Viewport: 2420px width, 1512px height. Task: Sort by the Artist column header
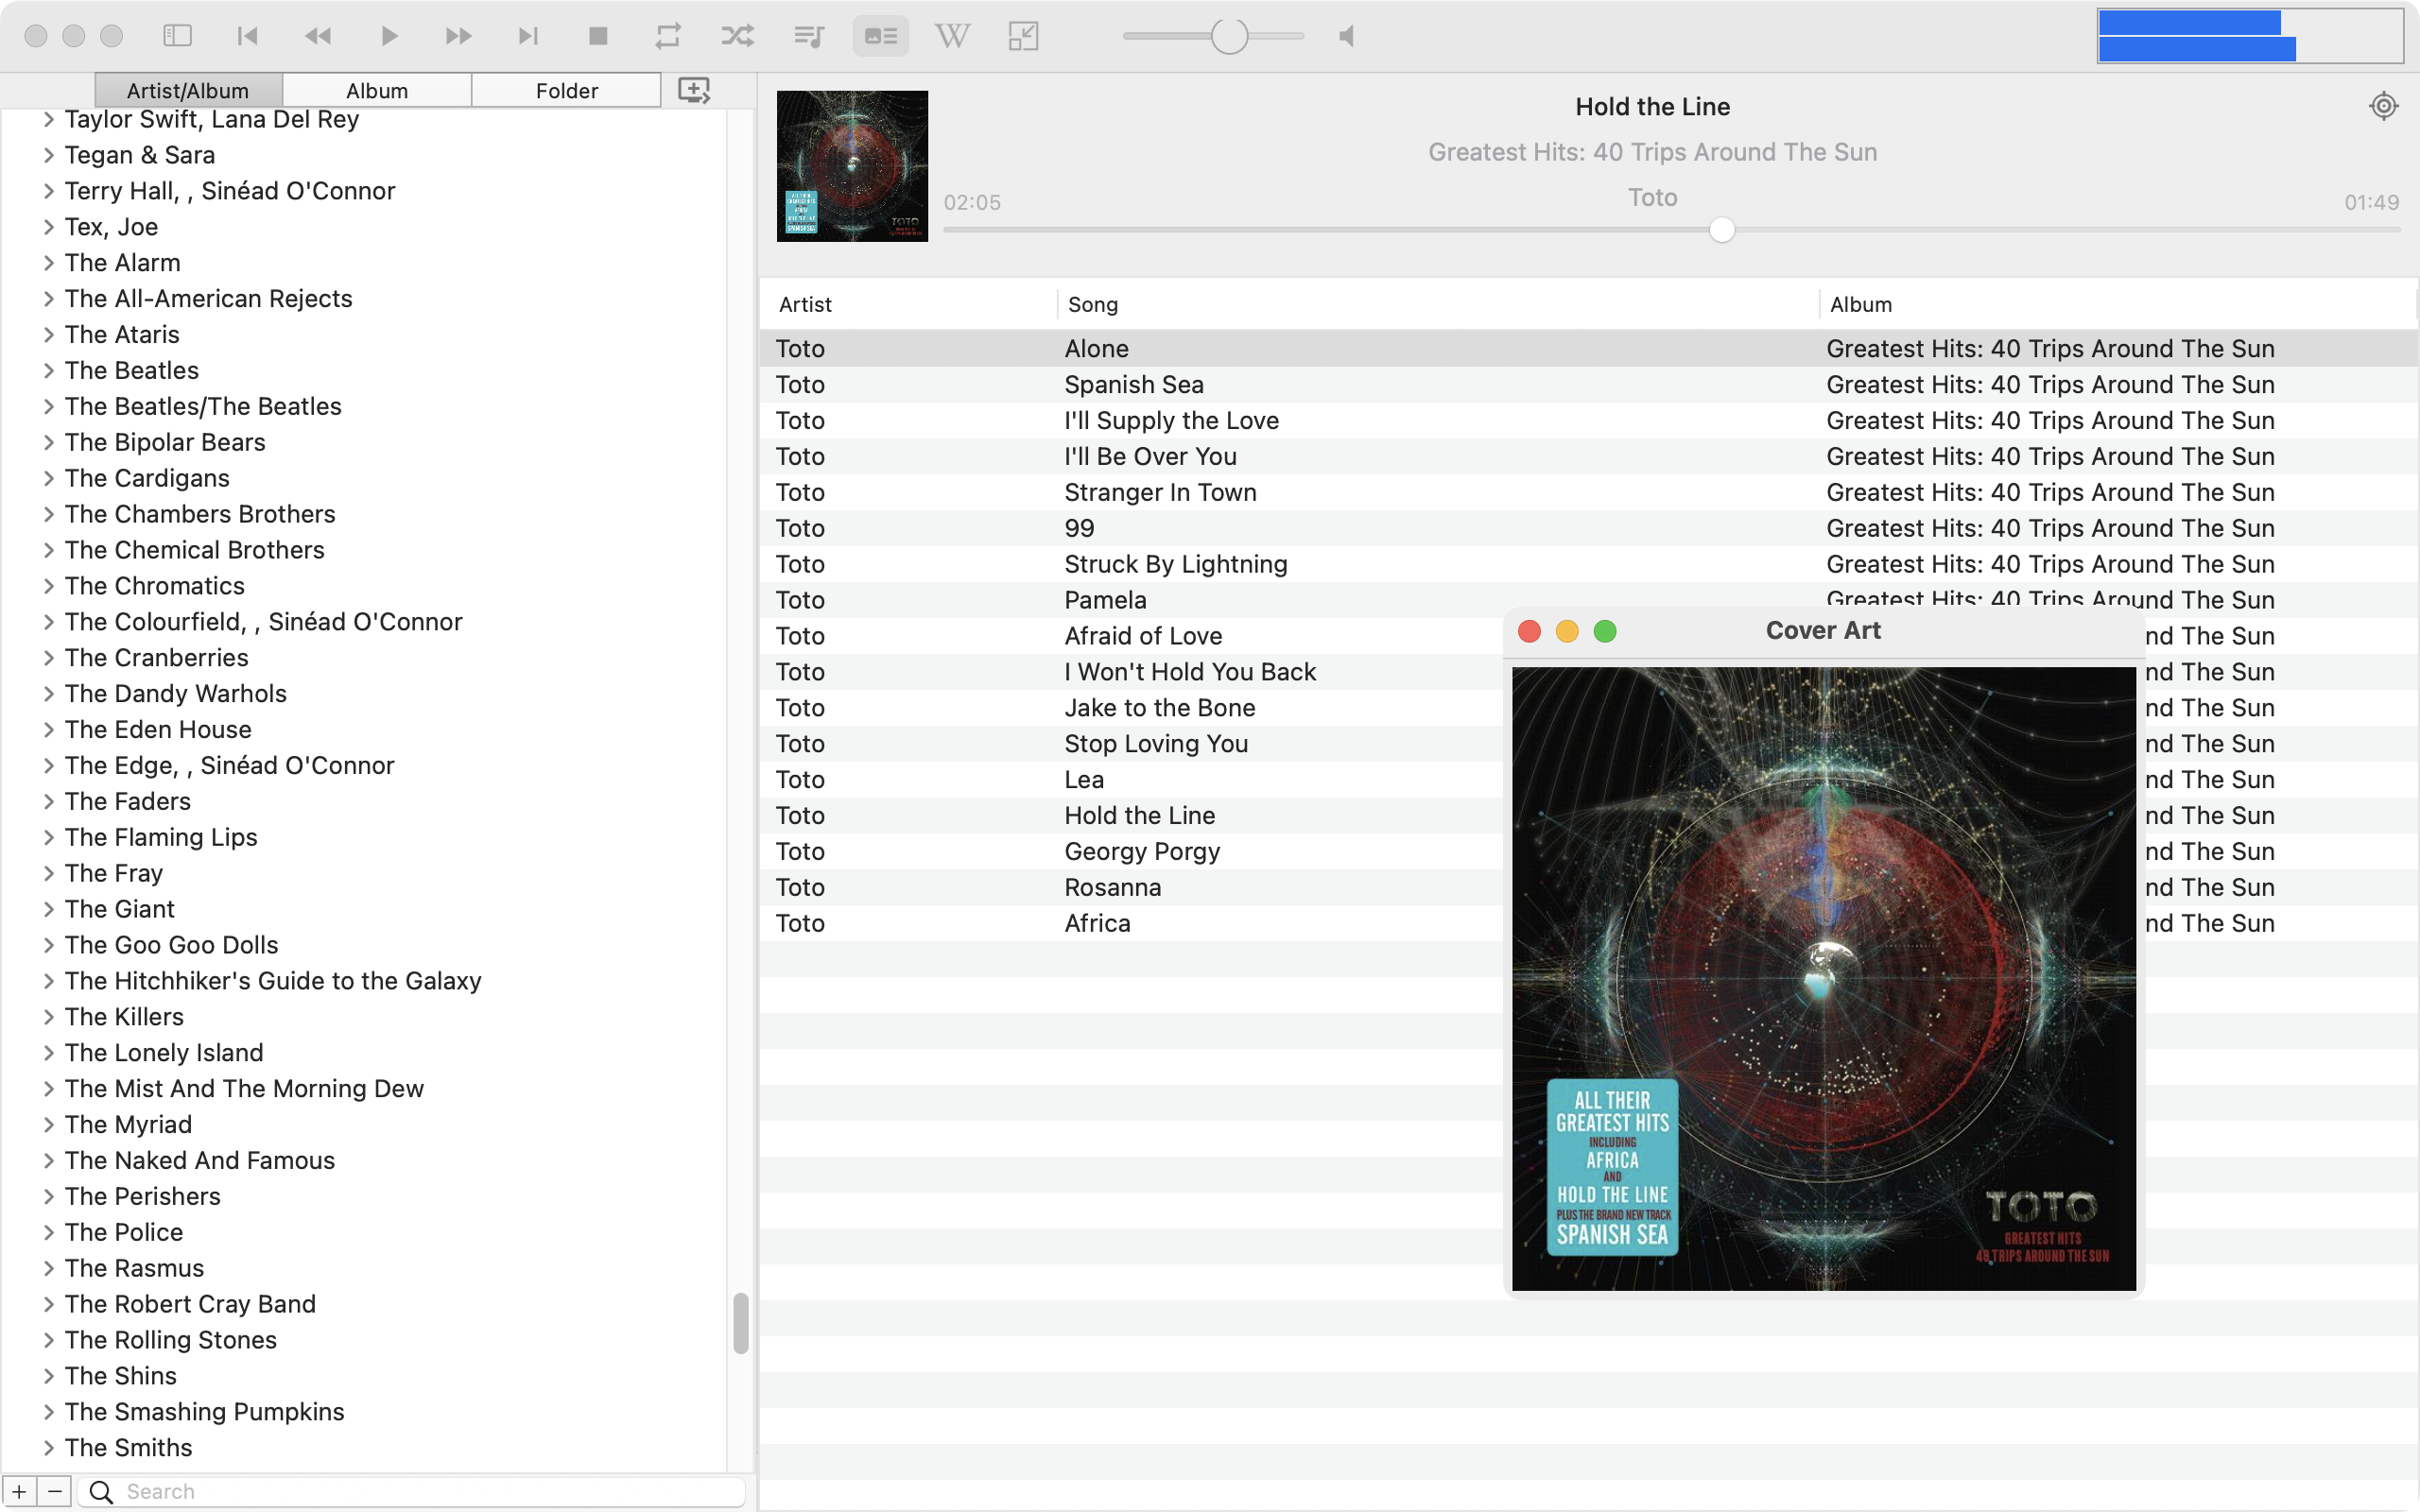pos(908,304)
